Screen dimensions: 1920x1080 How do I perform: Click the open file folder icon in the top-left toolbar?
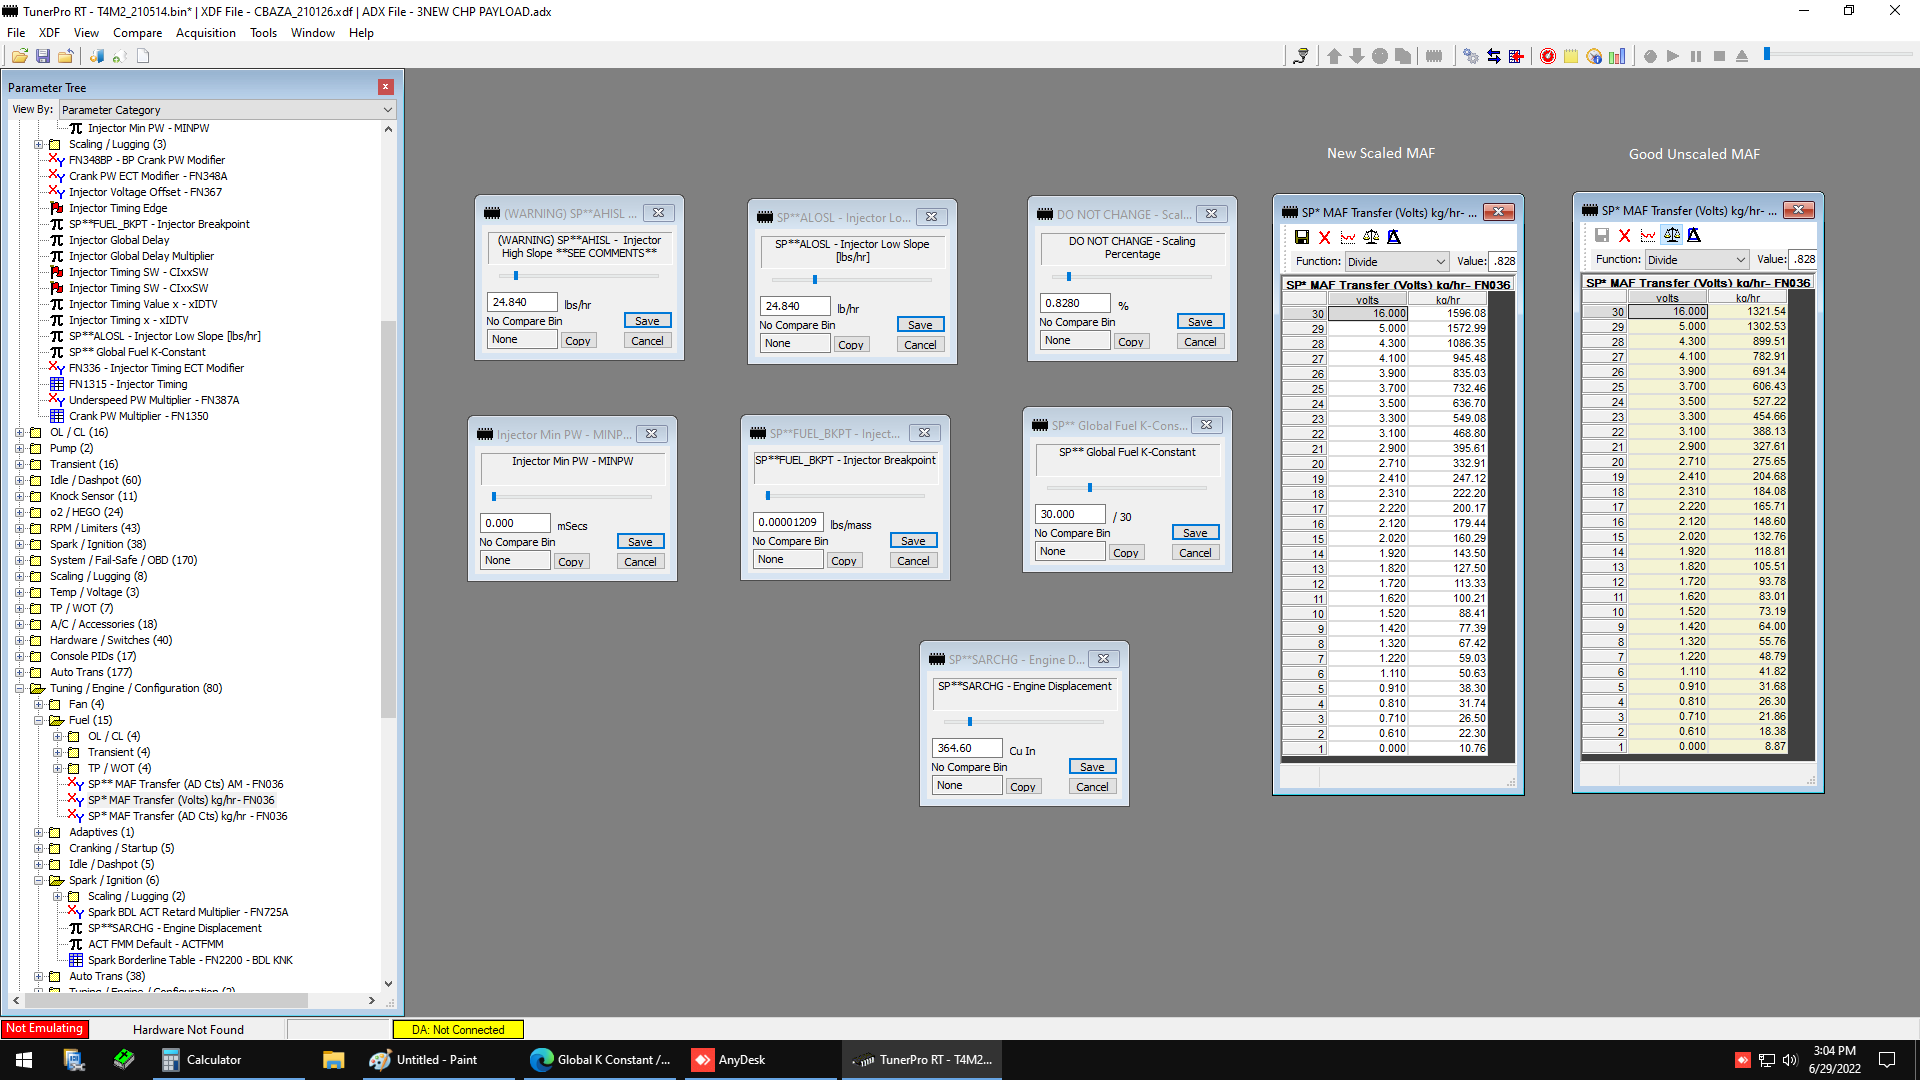[x=19, y=56]
